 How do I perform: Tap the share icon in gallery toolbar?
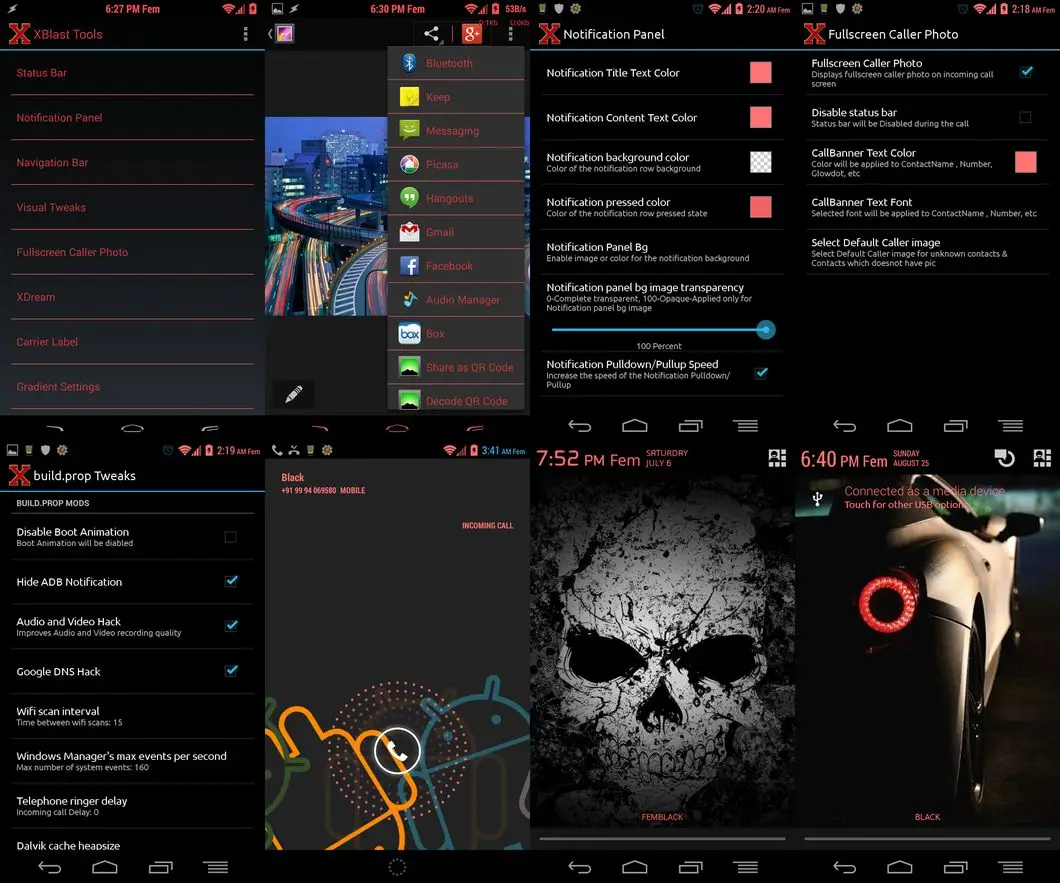pyautogui.click(x=431, y=34)
